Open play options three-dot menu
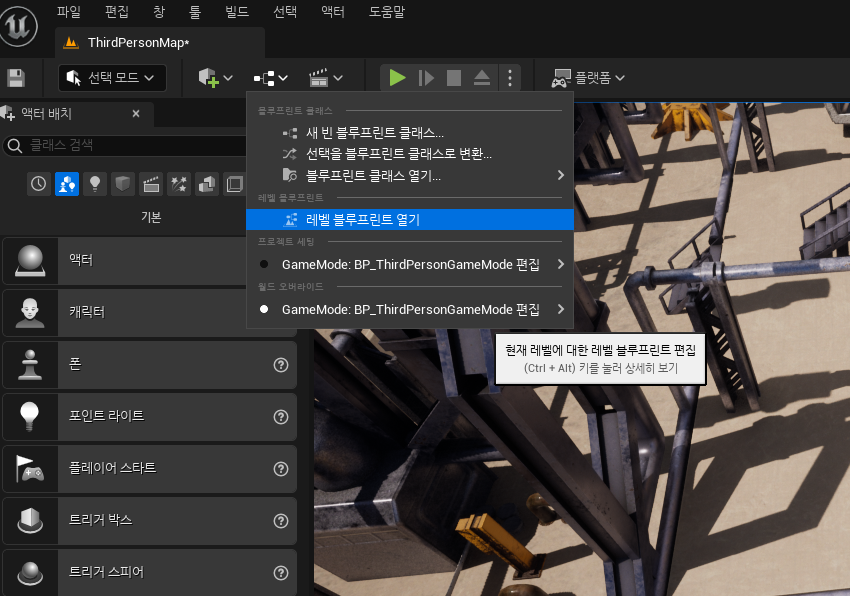Screen dimensions: 850x596 [510, 78]
